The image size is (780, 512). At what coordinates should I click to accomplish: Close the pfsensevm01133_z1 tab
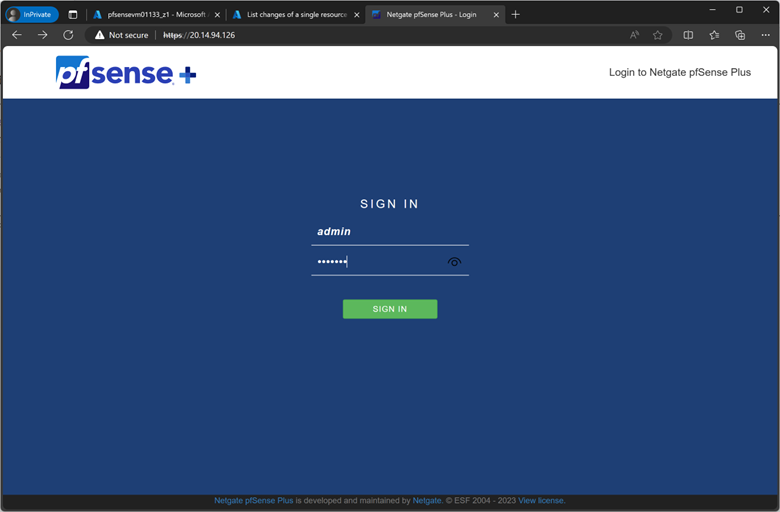[x=217, y=15]
